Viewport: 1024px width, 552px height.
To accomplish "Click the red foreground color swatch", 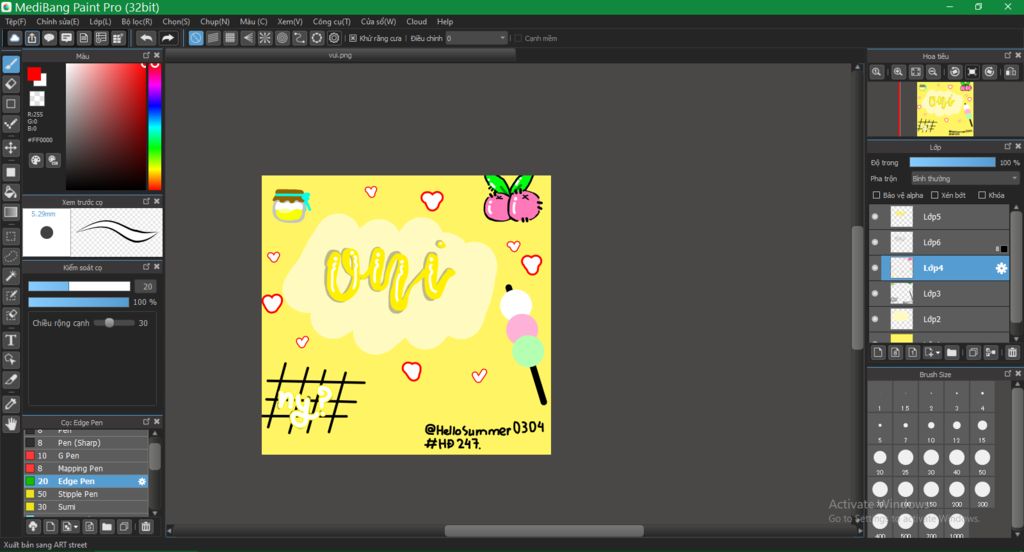I will (x=34, y=74).
